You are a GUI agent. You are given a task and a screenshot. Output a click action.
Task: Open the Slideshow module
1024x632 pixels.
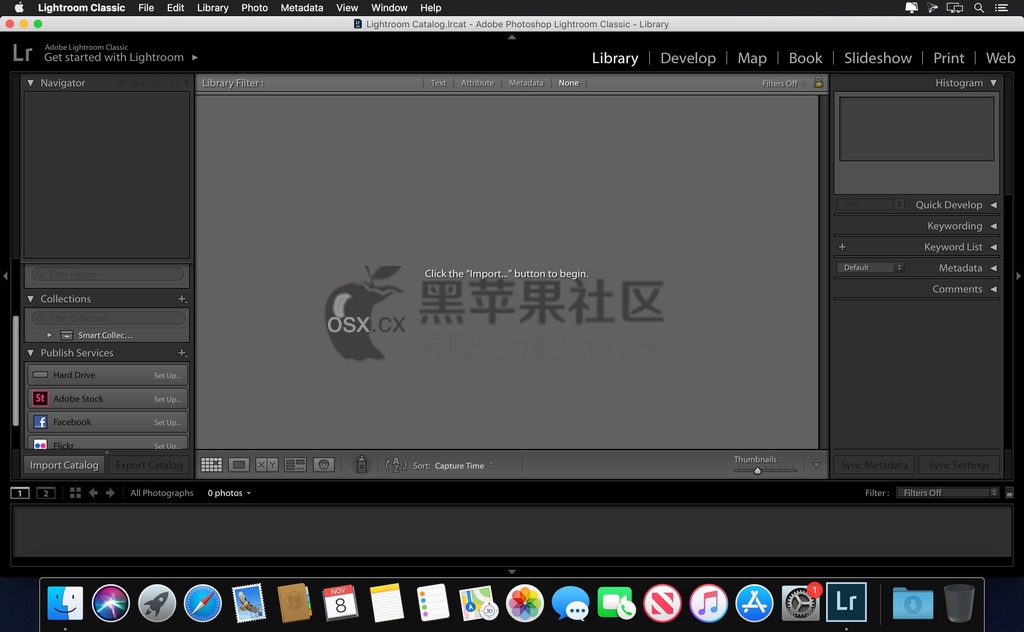point(878,58)
